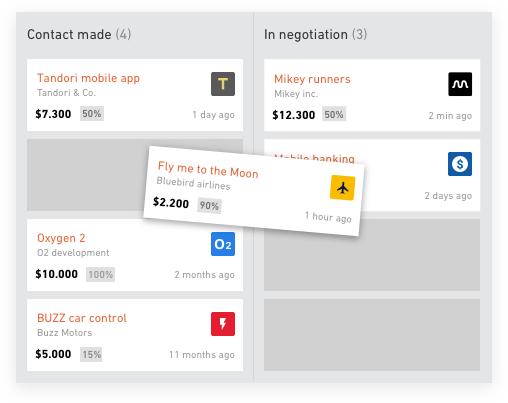Viewport: 508px width, 403px height.
Task: Click the 50% badge on Tandori card
Action: coord(92,114)
